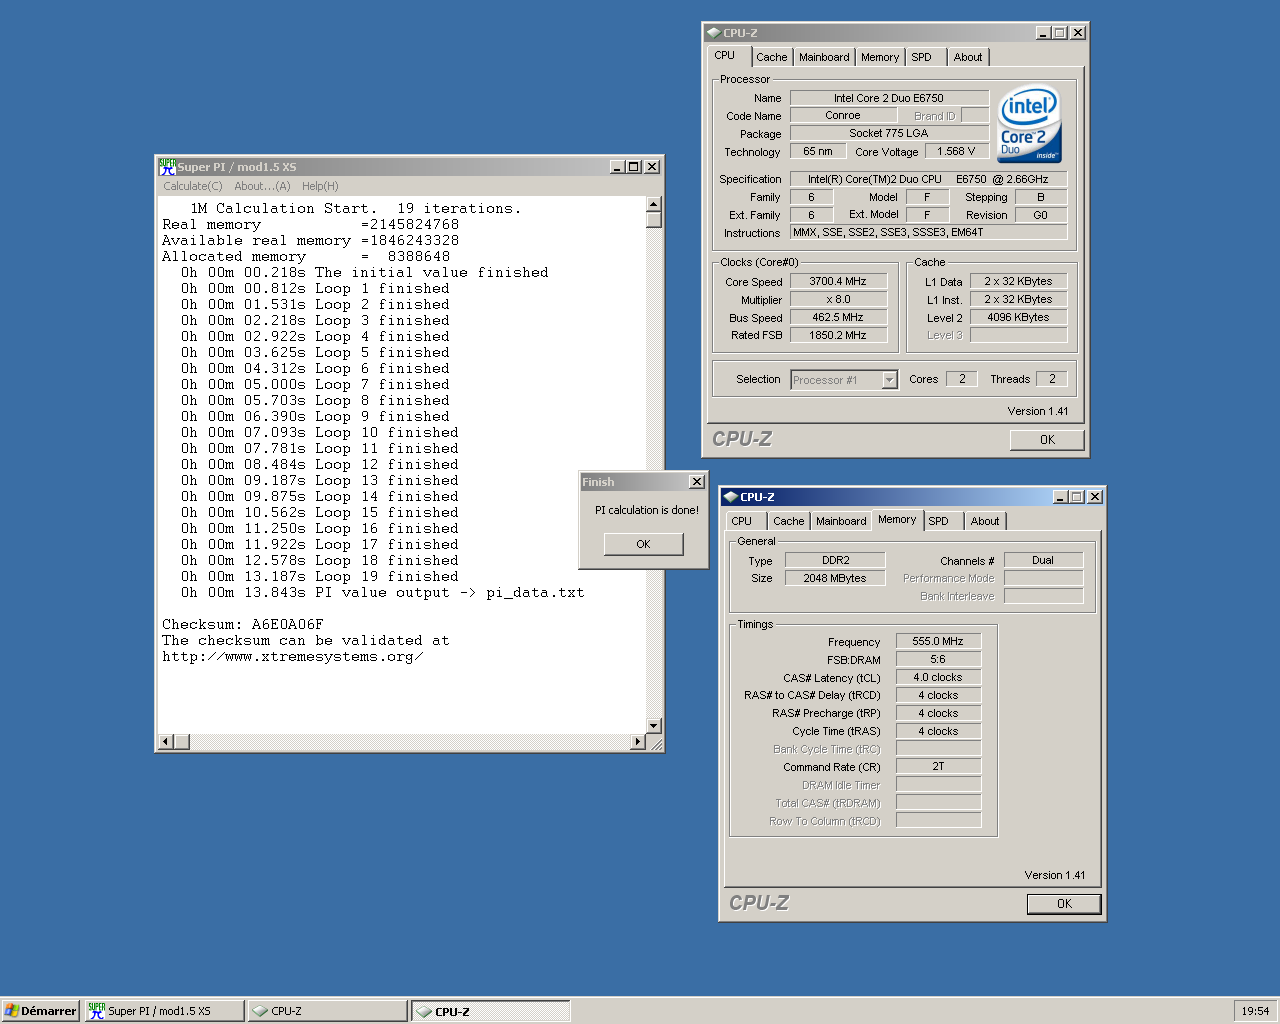Switch to SPD tab in lower CPU-Z
Viewport: 1280px width, 1024px height.
pos(943,521)
